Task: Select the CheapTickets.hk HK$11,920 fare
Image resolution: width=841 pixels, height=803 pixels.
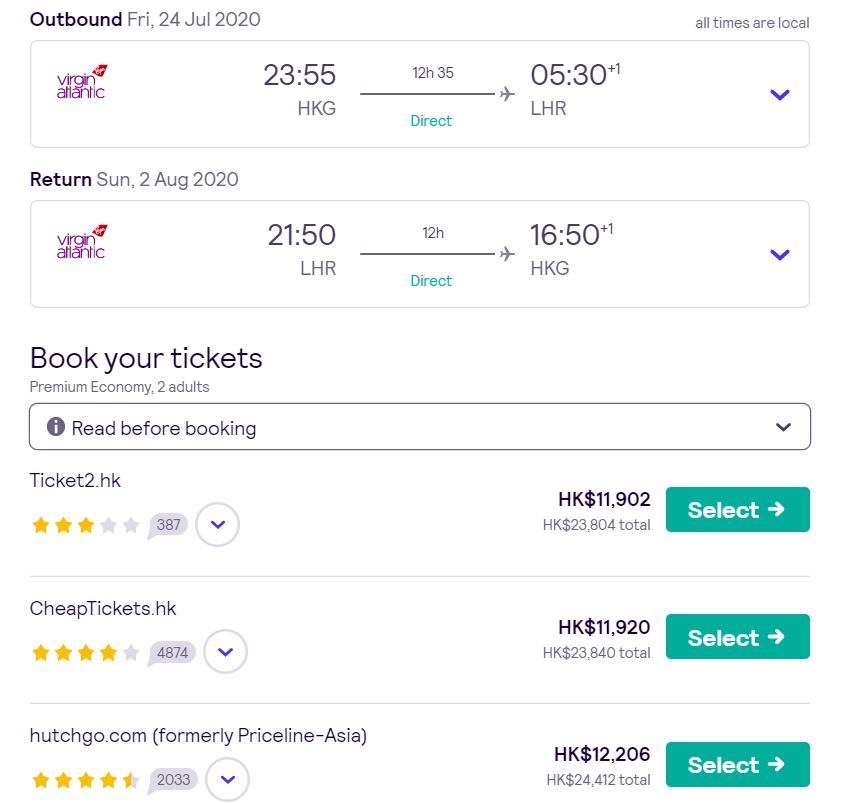Action: pos(738,637)
